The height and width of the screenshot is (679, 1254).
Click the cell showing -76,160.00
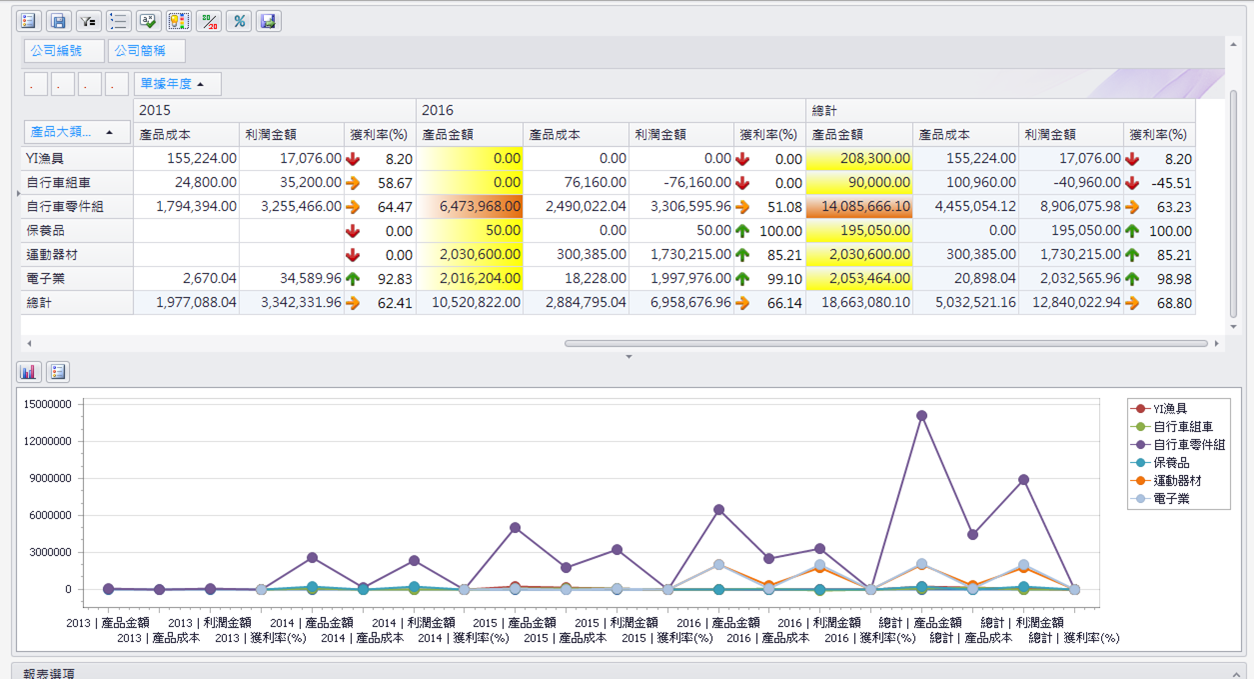[x=681, y=182]
